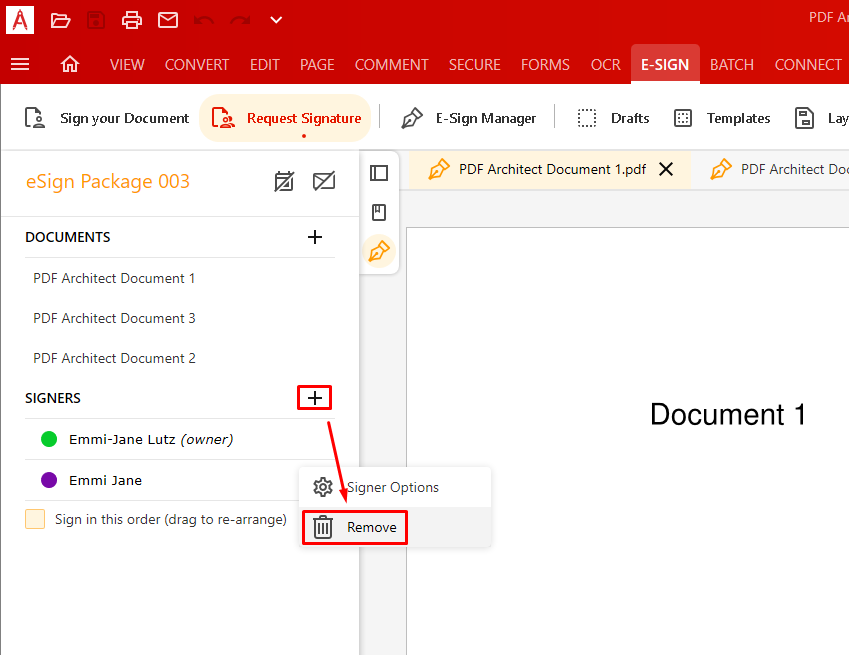
Task: Click the save layout icon in toolbar
Action: (x=804, y=118)
